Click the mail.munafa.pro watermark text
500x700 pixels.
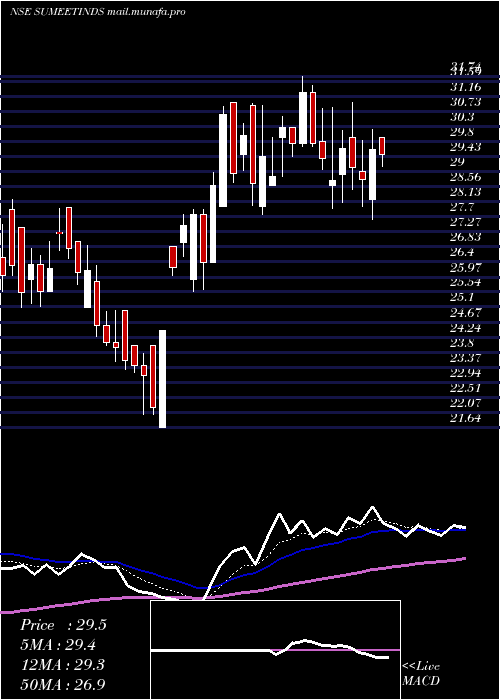[146, 12]
